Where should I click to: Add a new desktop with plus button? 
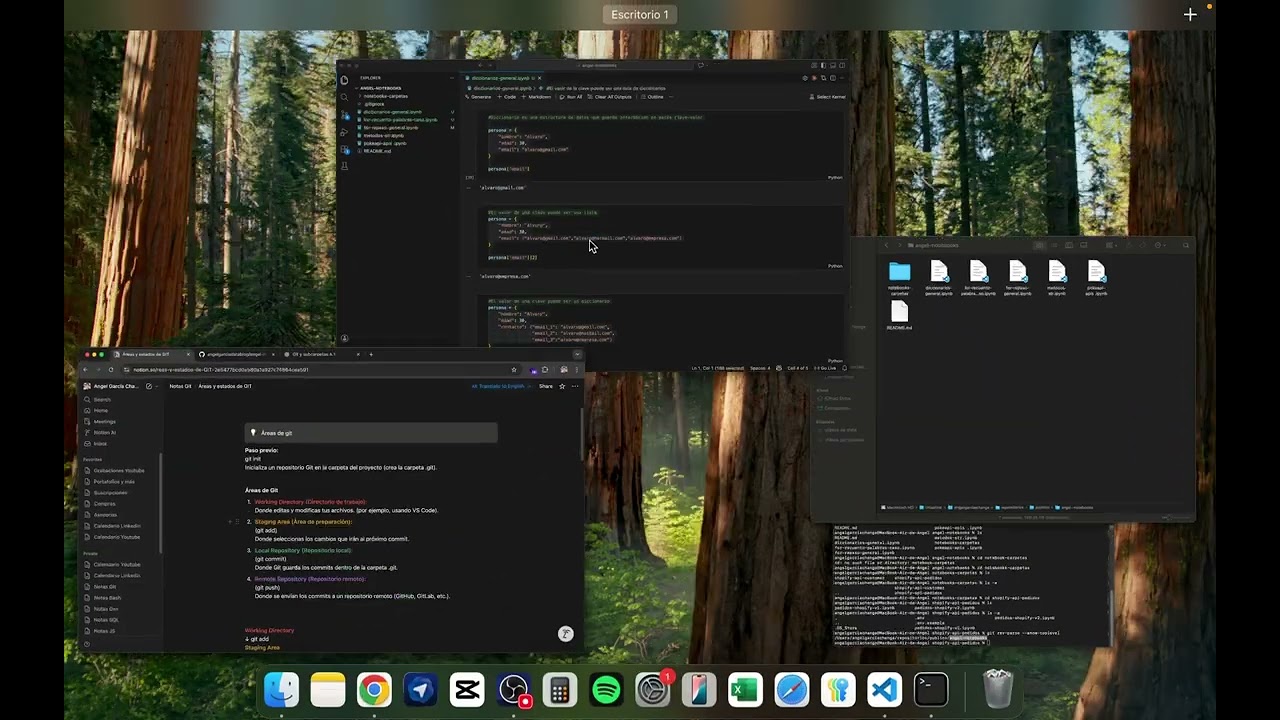[x=1190, y=14]
